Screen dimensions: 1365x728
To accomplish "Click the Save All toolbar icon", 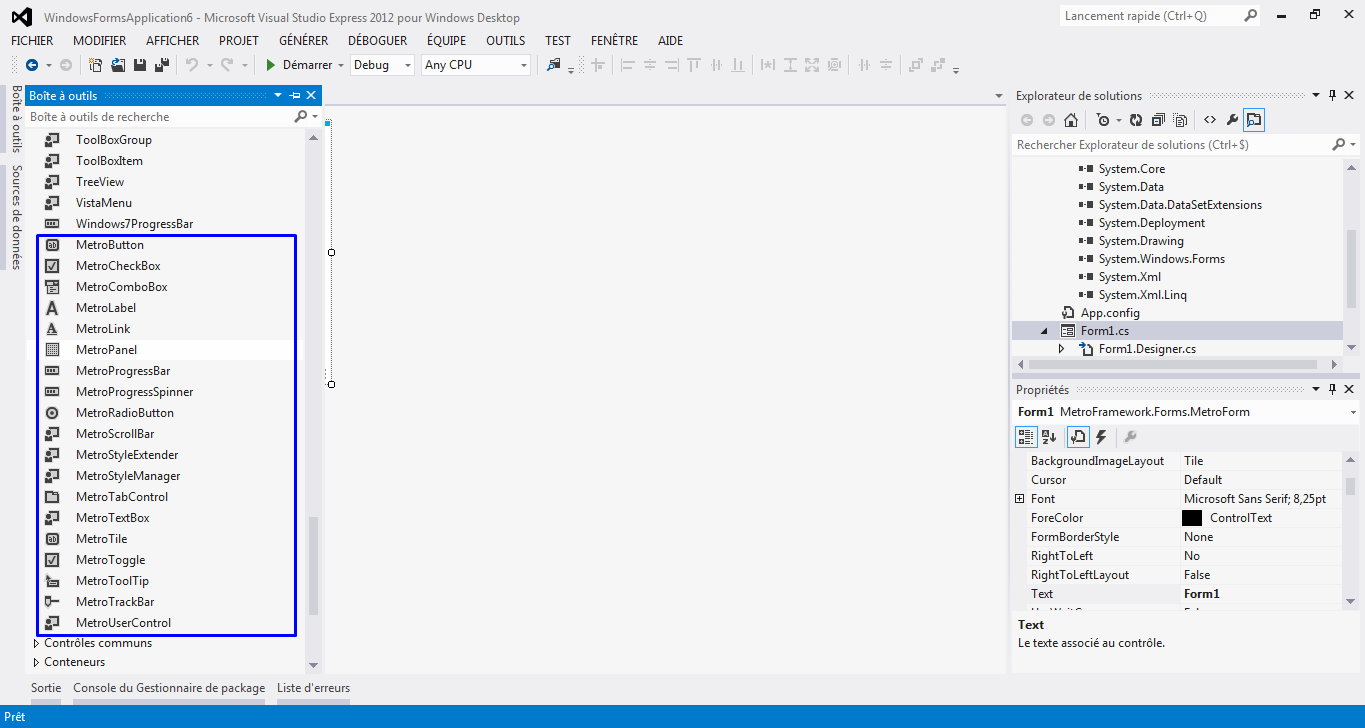I will coord(161,65).
